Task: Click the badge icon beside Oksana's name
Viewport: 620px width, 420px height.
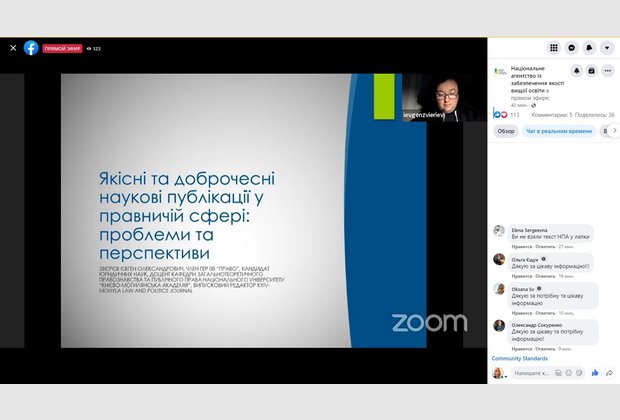Action: click(x=539, y=289)
